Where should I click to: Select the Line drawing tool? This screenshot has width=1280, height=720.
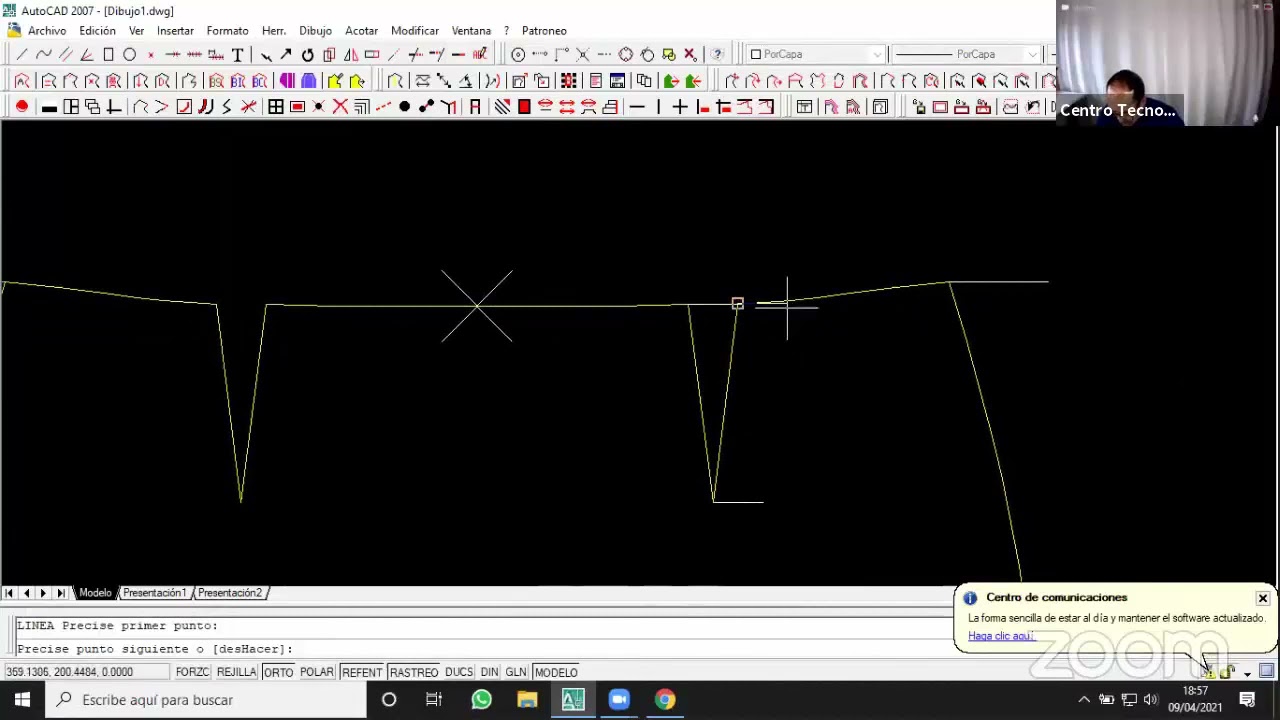(x=22, y=54)
